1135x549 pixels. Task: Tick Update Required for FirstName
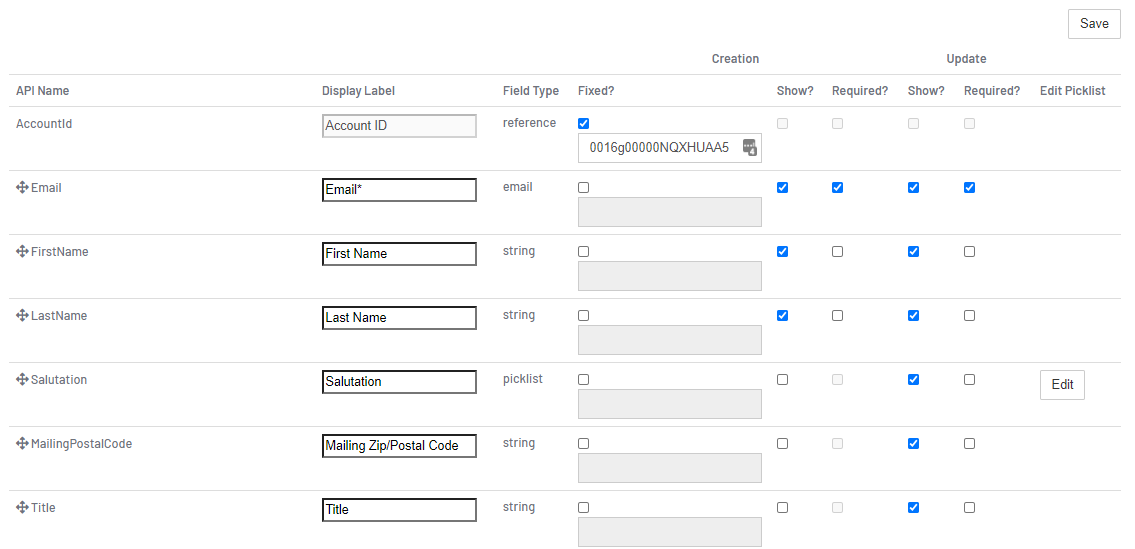(x=970, y=251)
